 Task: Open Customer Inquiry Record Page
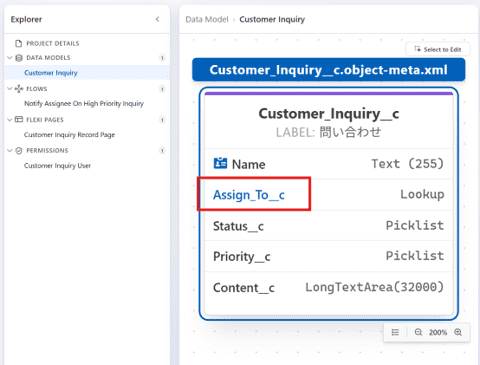point(69,135)
